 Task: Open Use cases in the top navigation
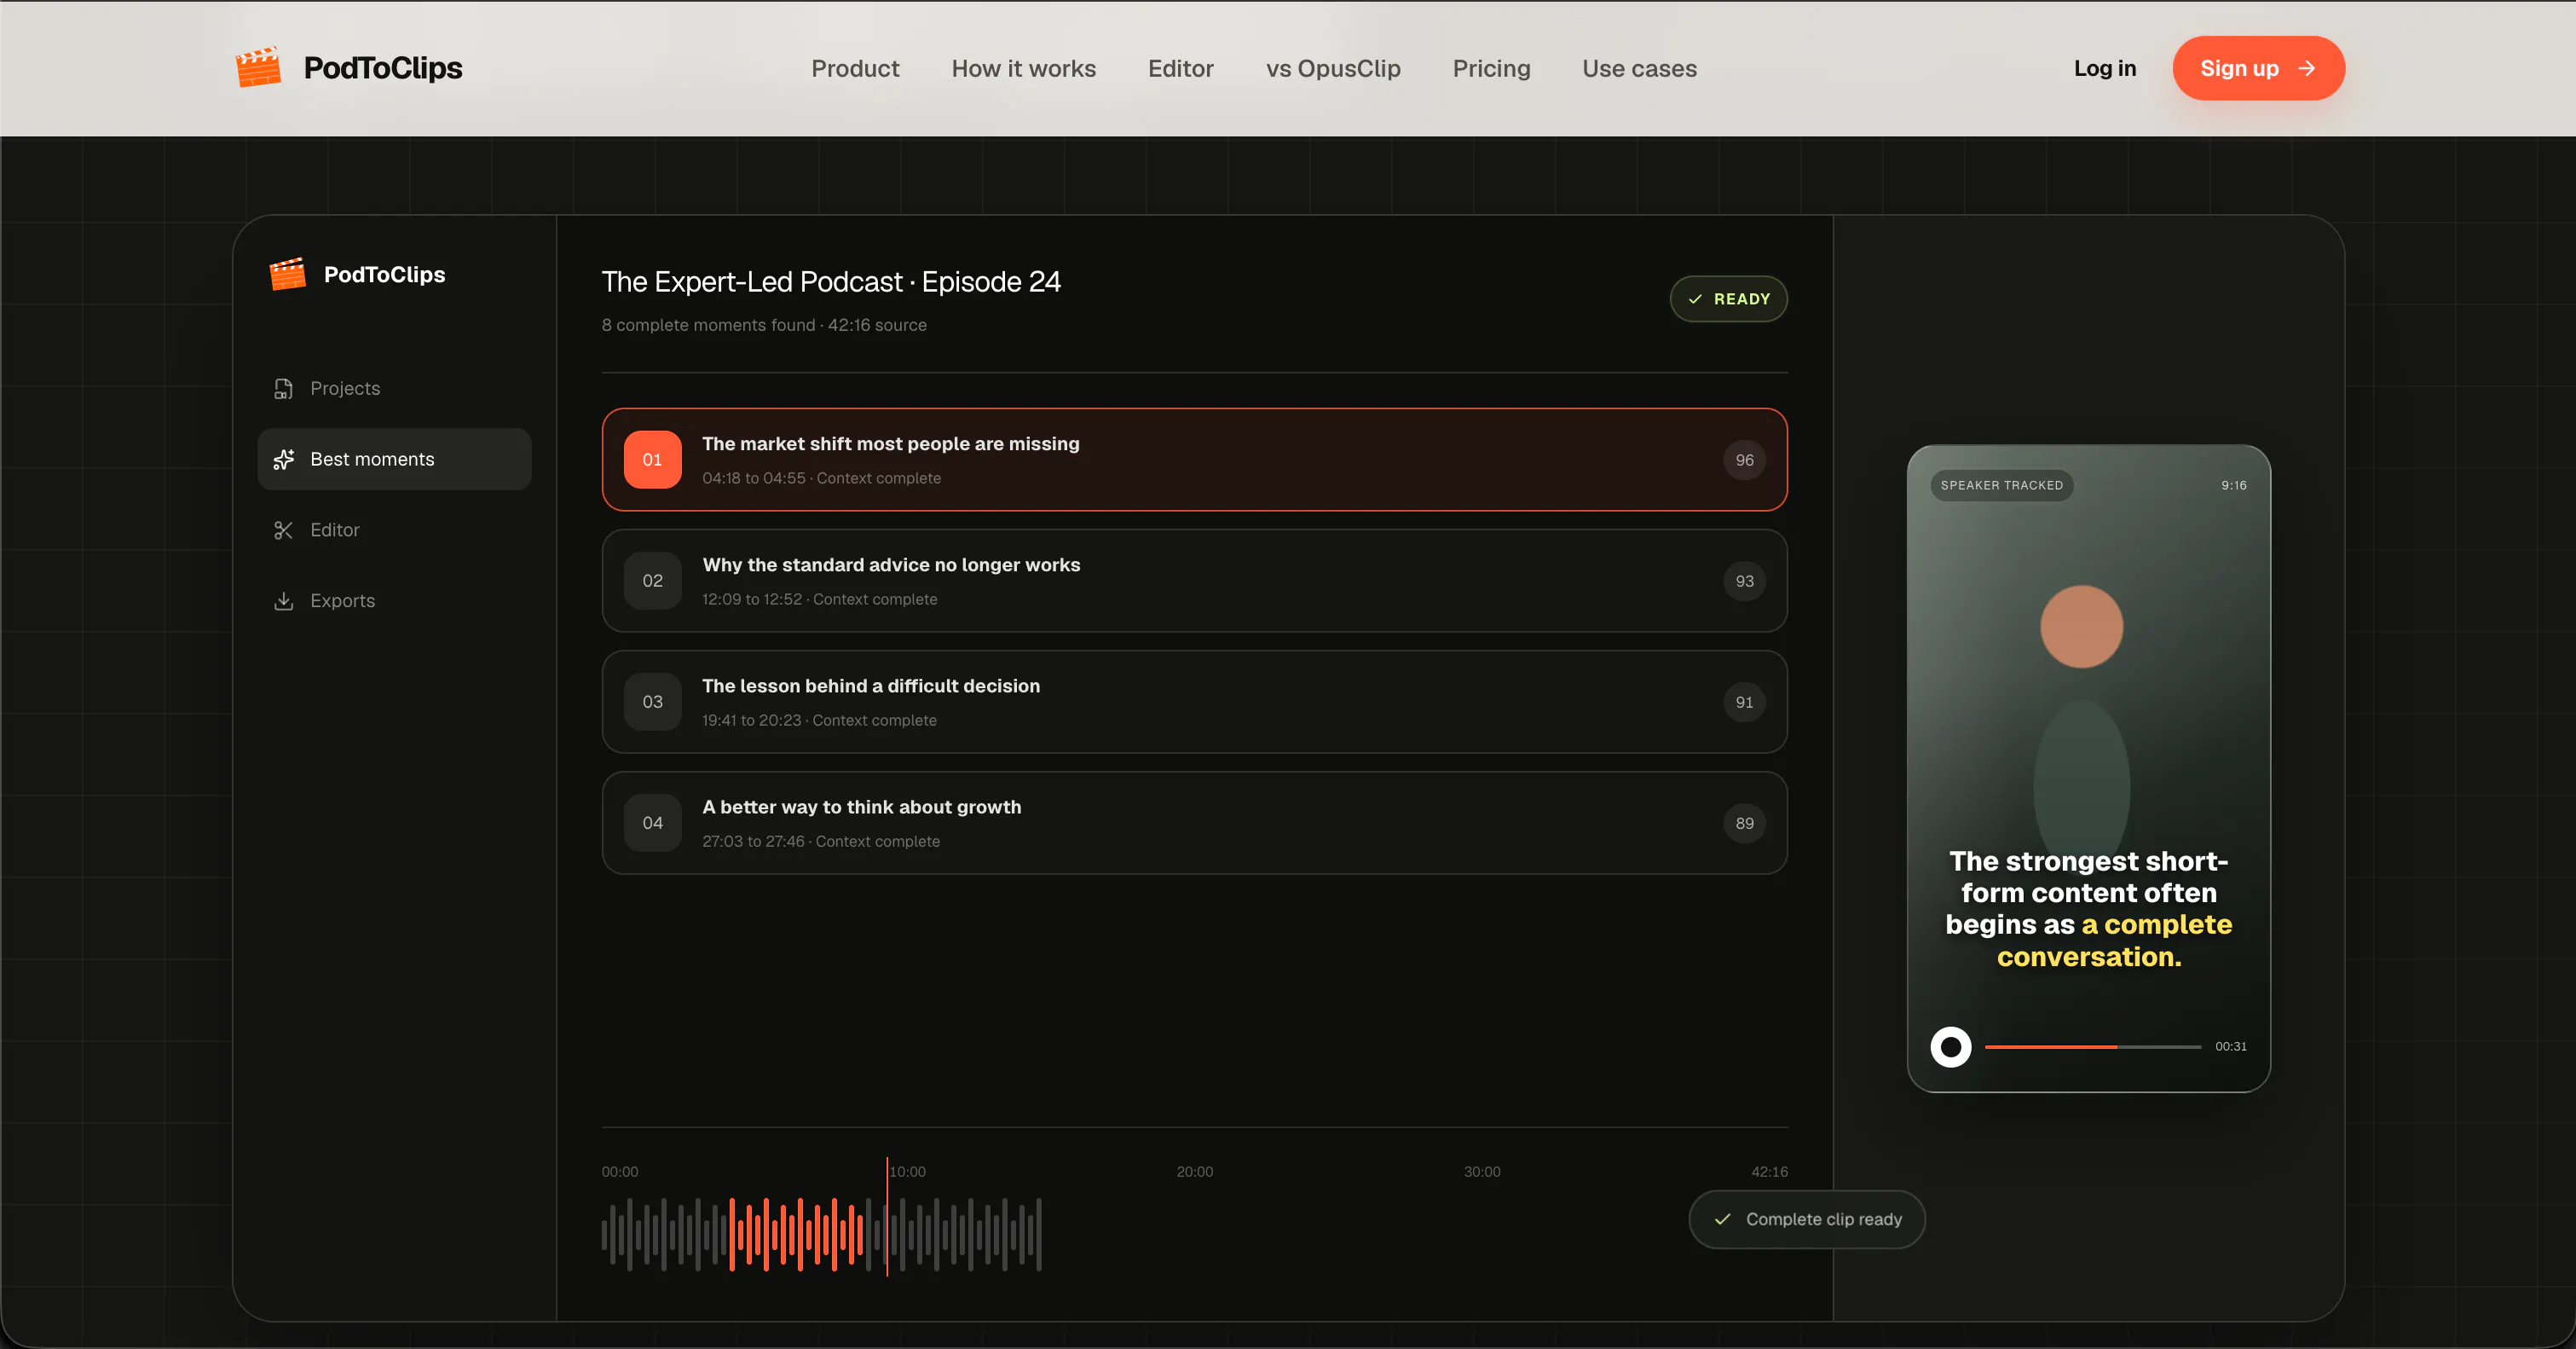pos(1639,68)
